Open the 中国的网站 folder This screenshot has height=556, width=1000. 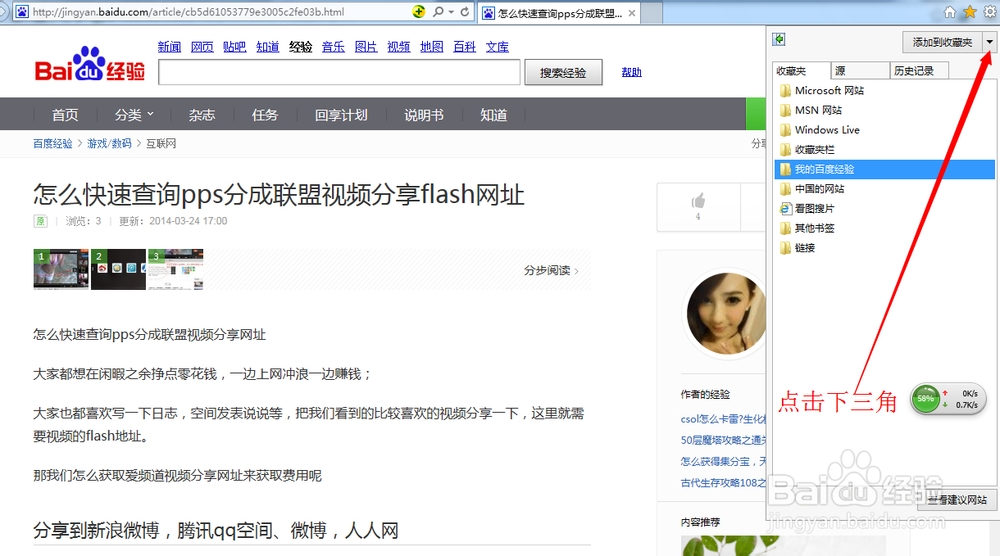[812, 189]
